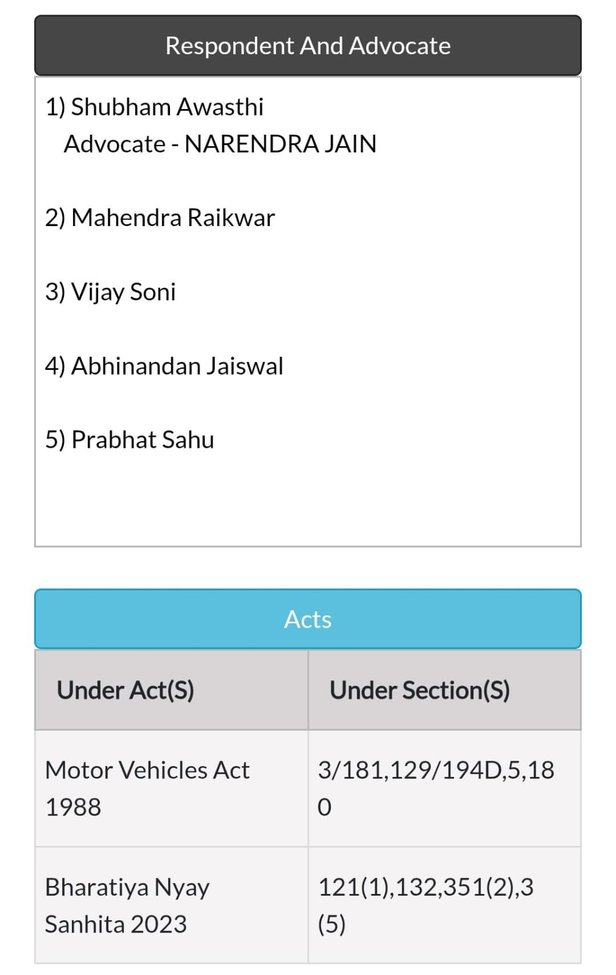The height and width of the screenshot is (975, 616).
Task: Select sections 121(1),132,351(2),3(5) cell
Action: coord(444,905)
